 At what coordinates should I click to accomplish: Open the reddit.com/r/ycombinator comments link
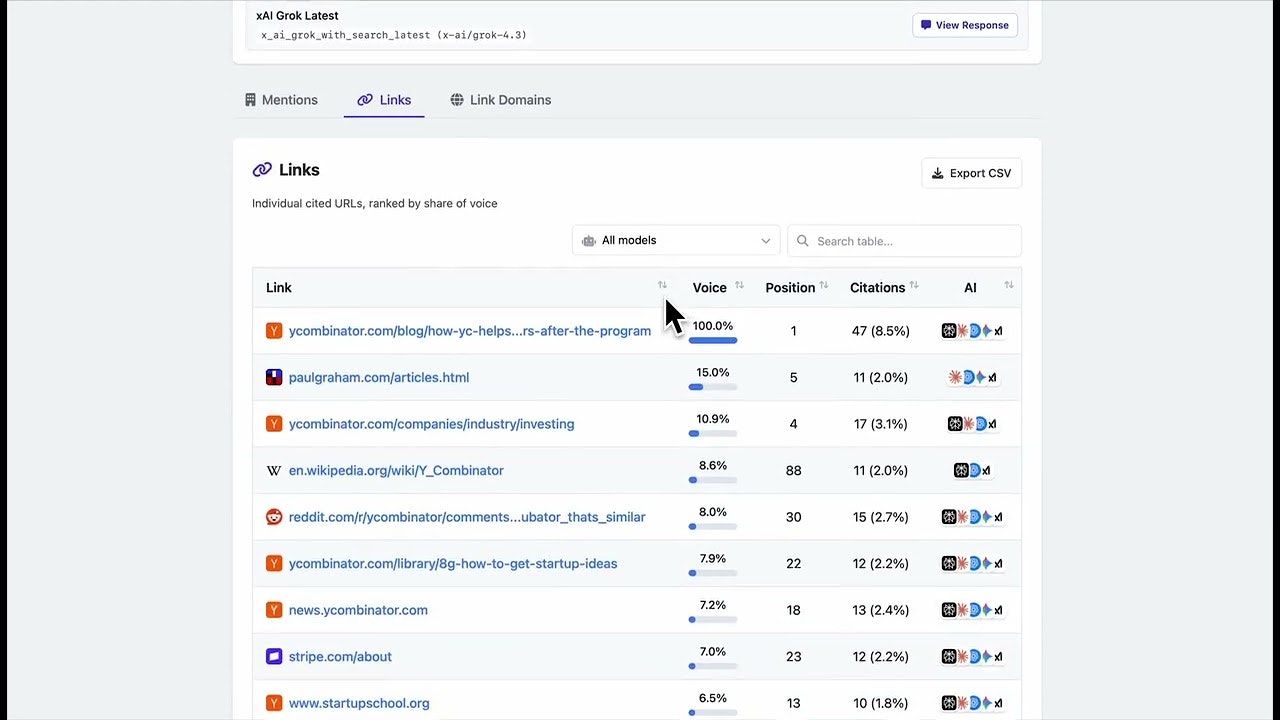point(467,517)
